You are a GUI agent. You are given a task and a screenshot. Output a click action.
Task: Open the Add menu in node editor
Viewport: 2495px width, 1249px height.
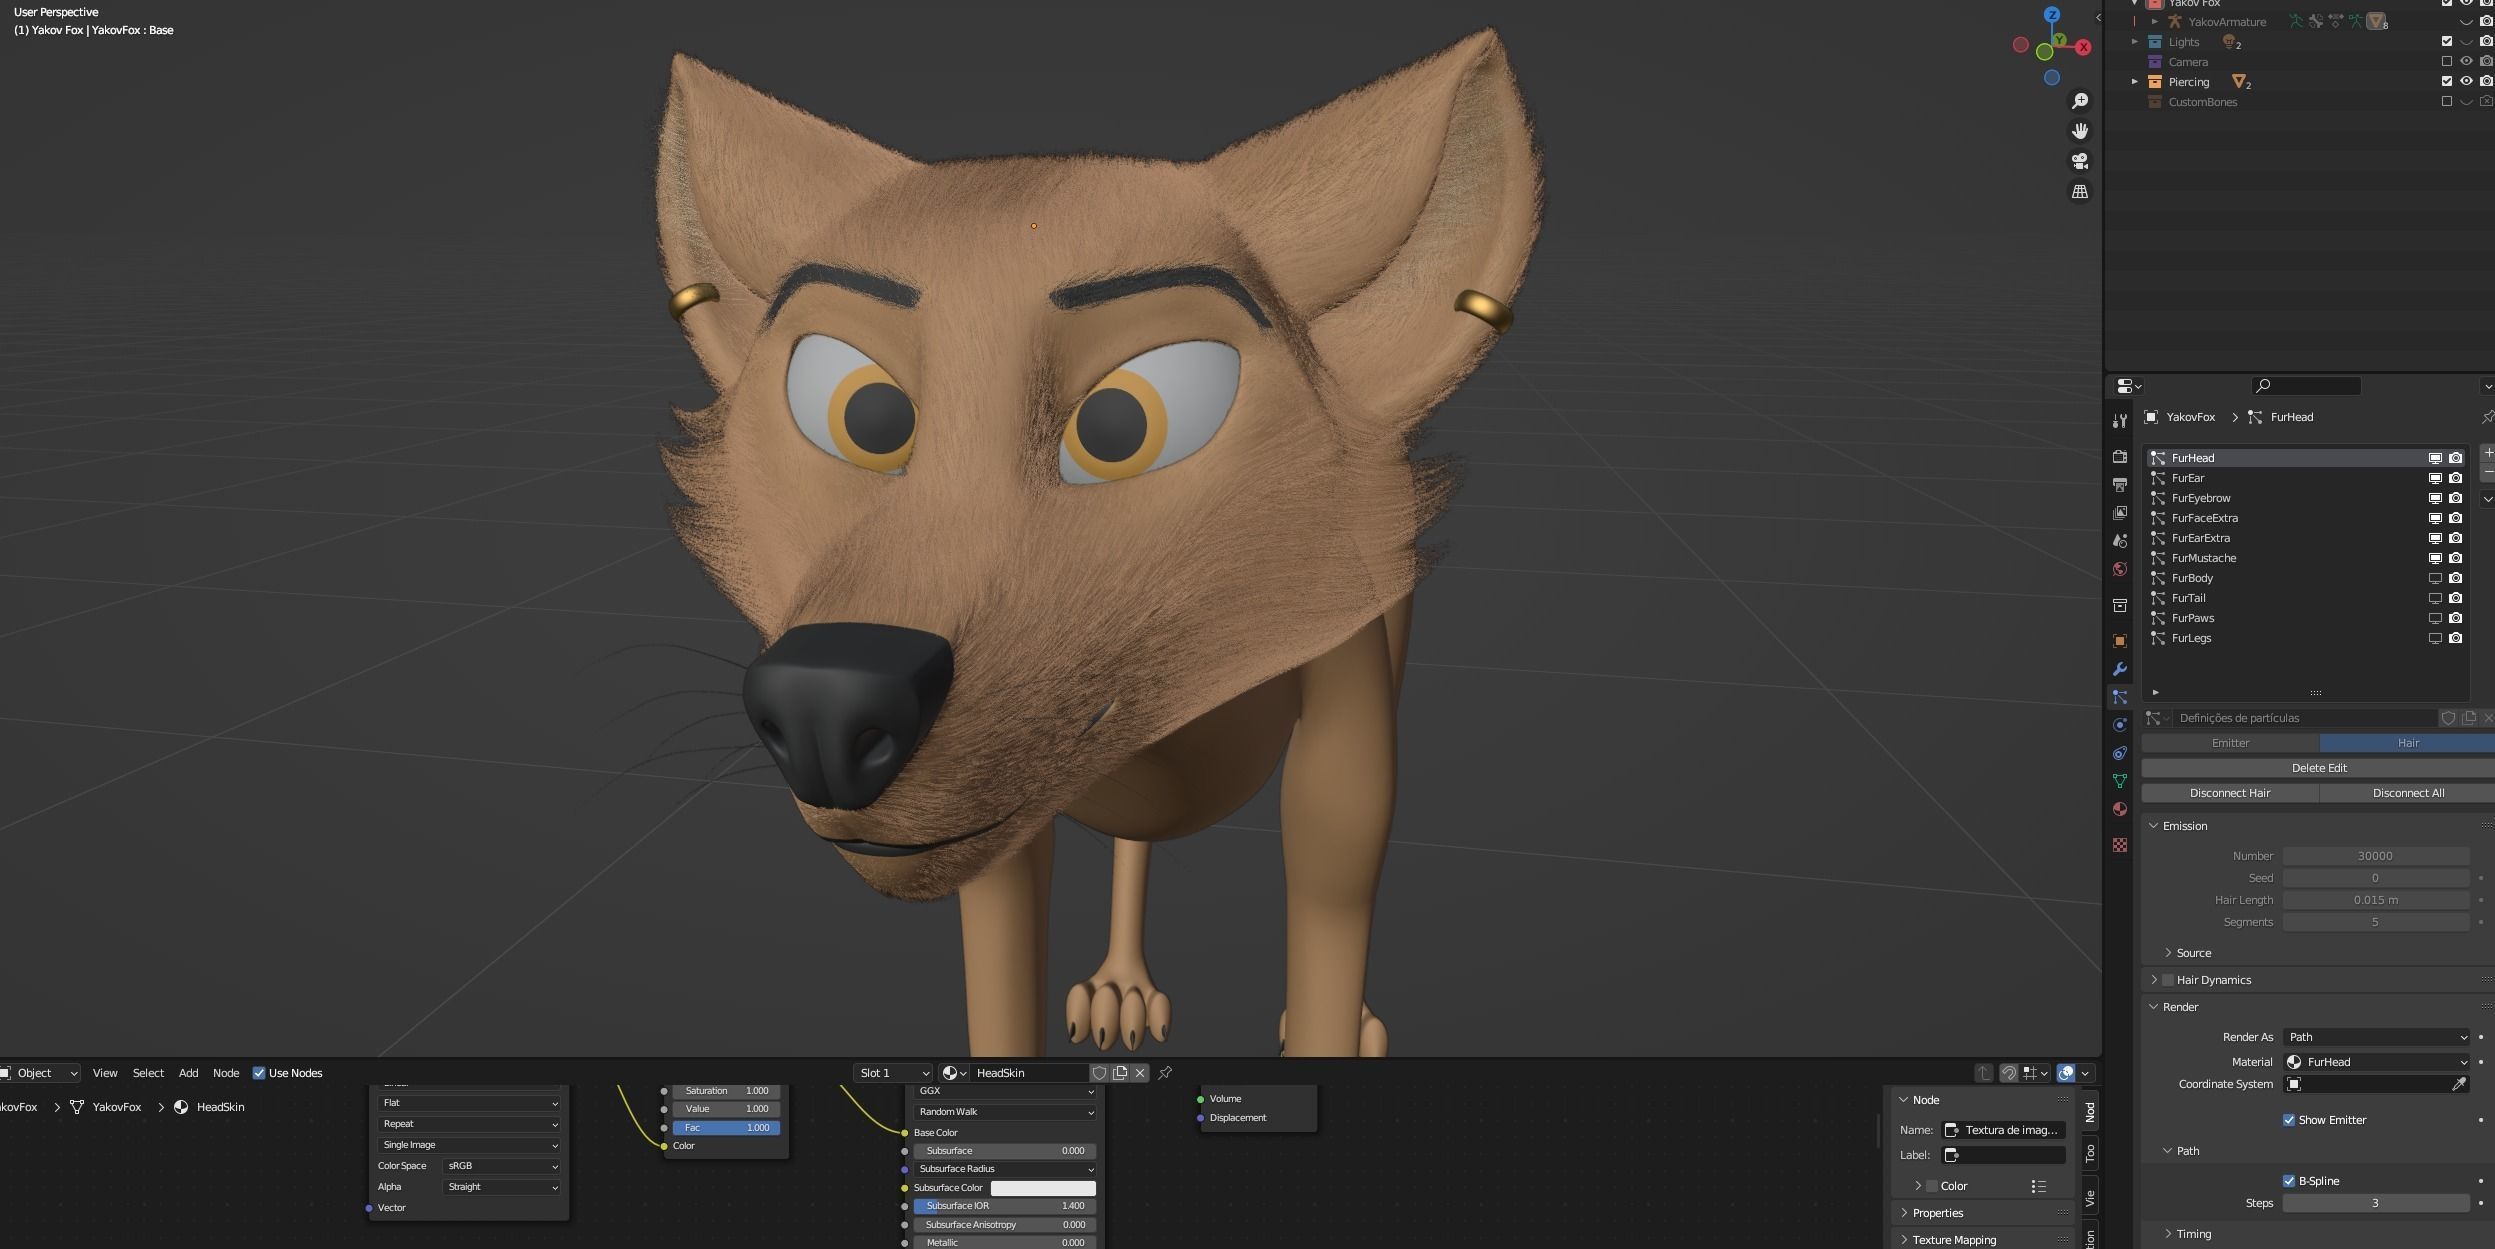[188, 1073]
